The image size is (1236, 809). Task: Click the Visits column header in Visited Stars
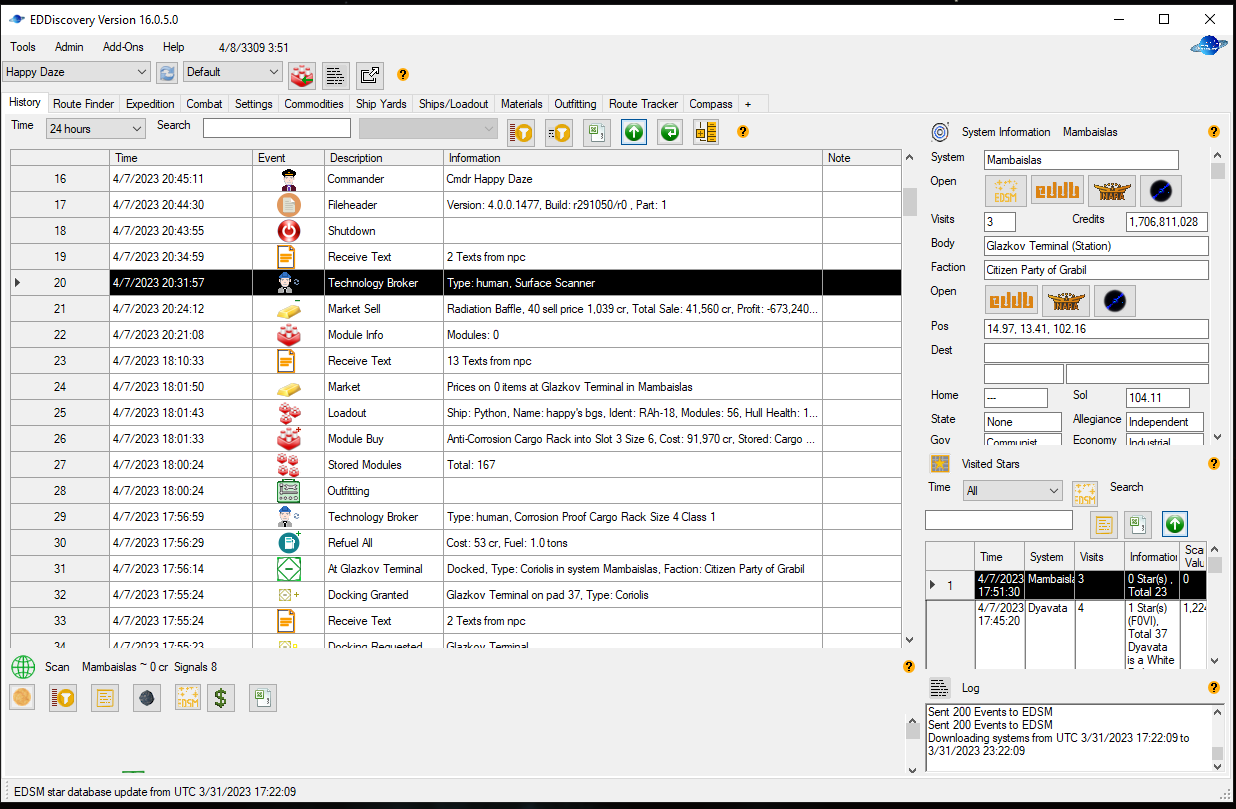pyautogui.click(x=1100, y=557)
